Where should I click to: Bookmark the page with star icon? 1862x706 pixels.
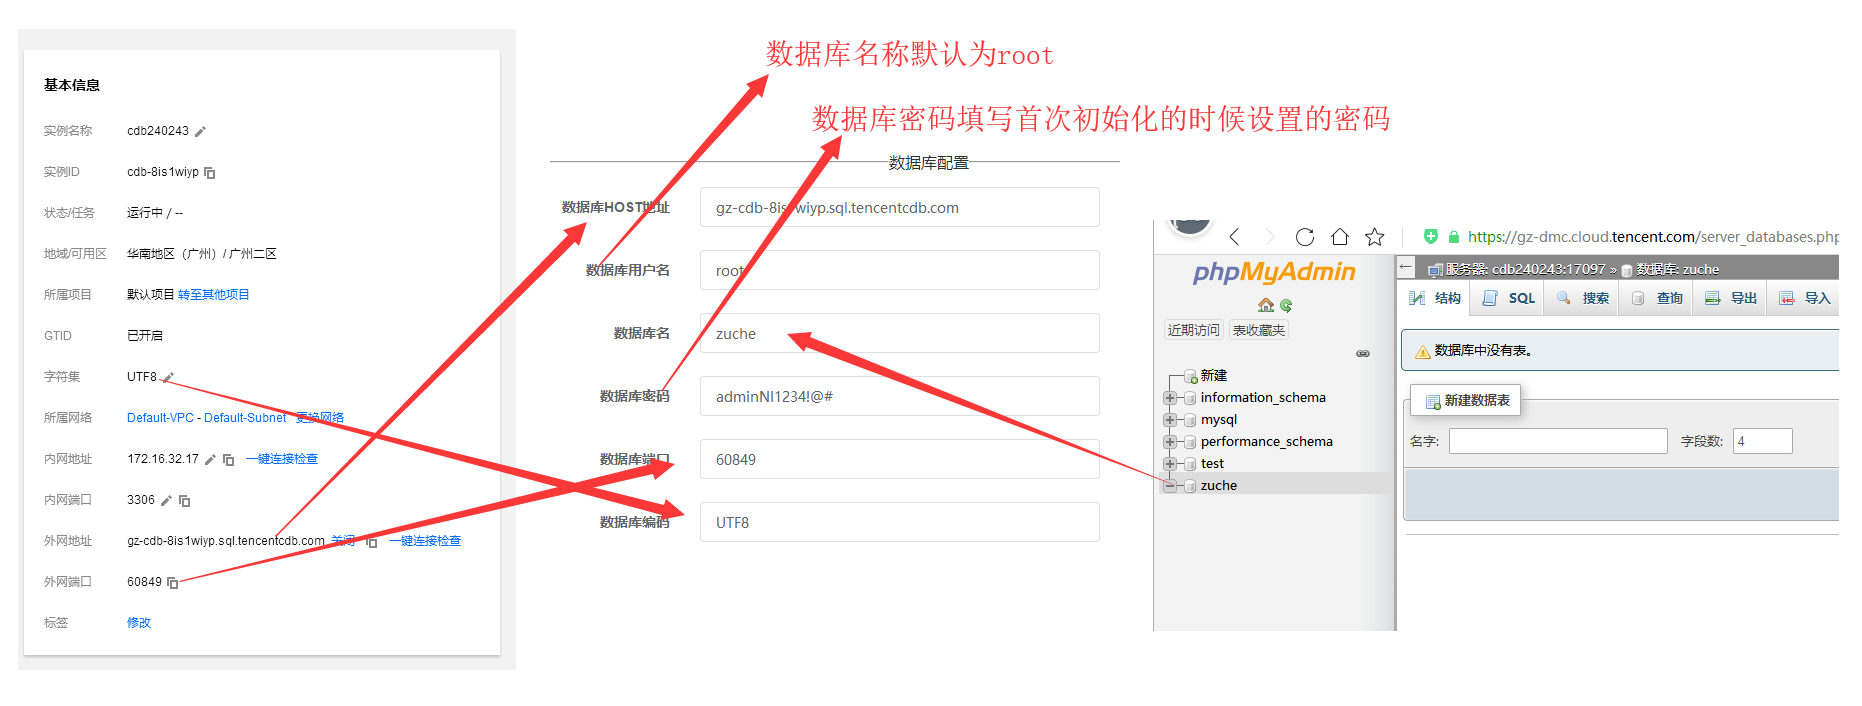tap(1375, 237)
